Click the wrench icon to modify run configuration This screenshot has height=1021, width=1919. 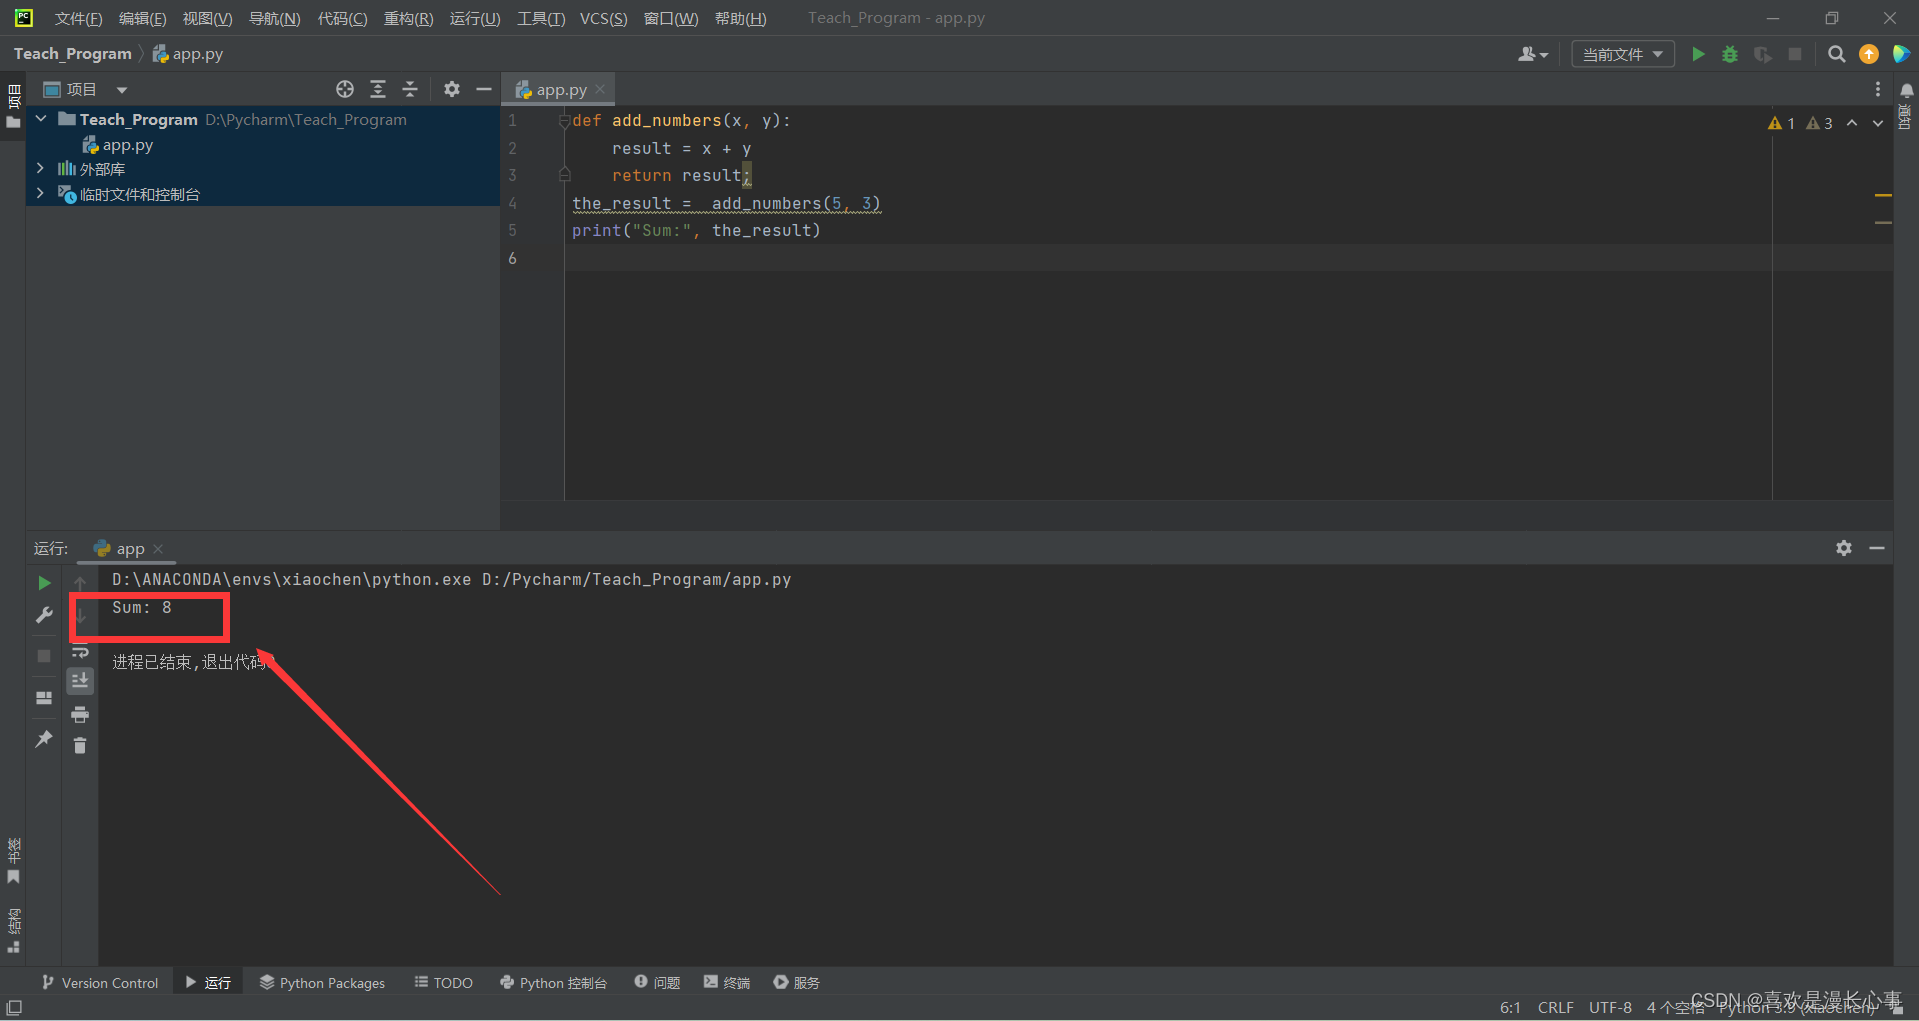pos(43,614)
